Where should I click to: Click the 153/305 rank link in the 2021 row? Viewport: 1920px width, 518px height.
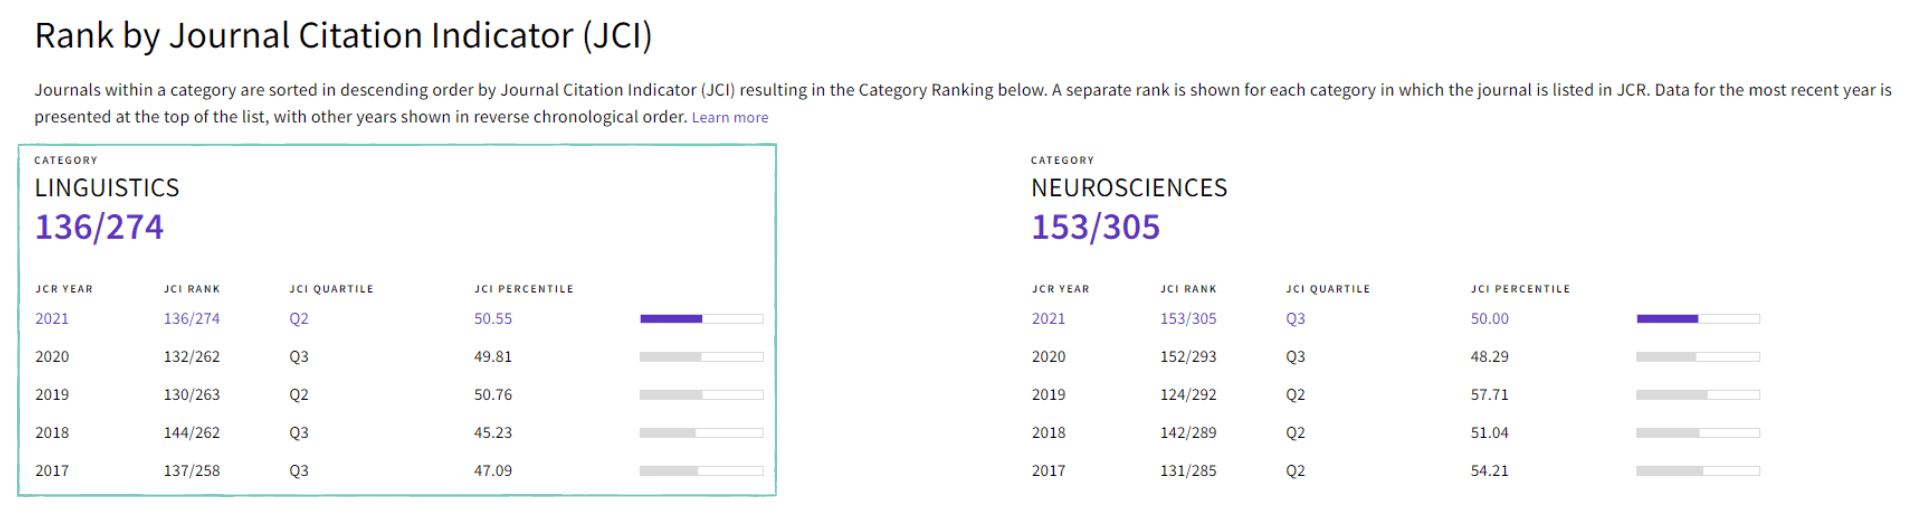click(1188, 319)
